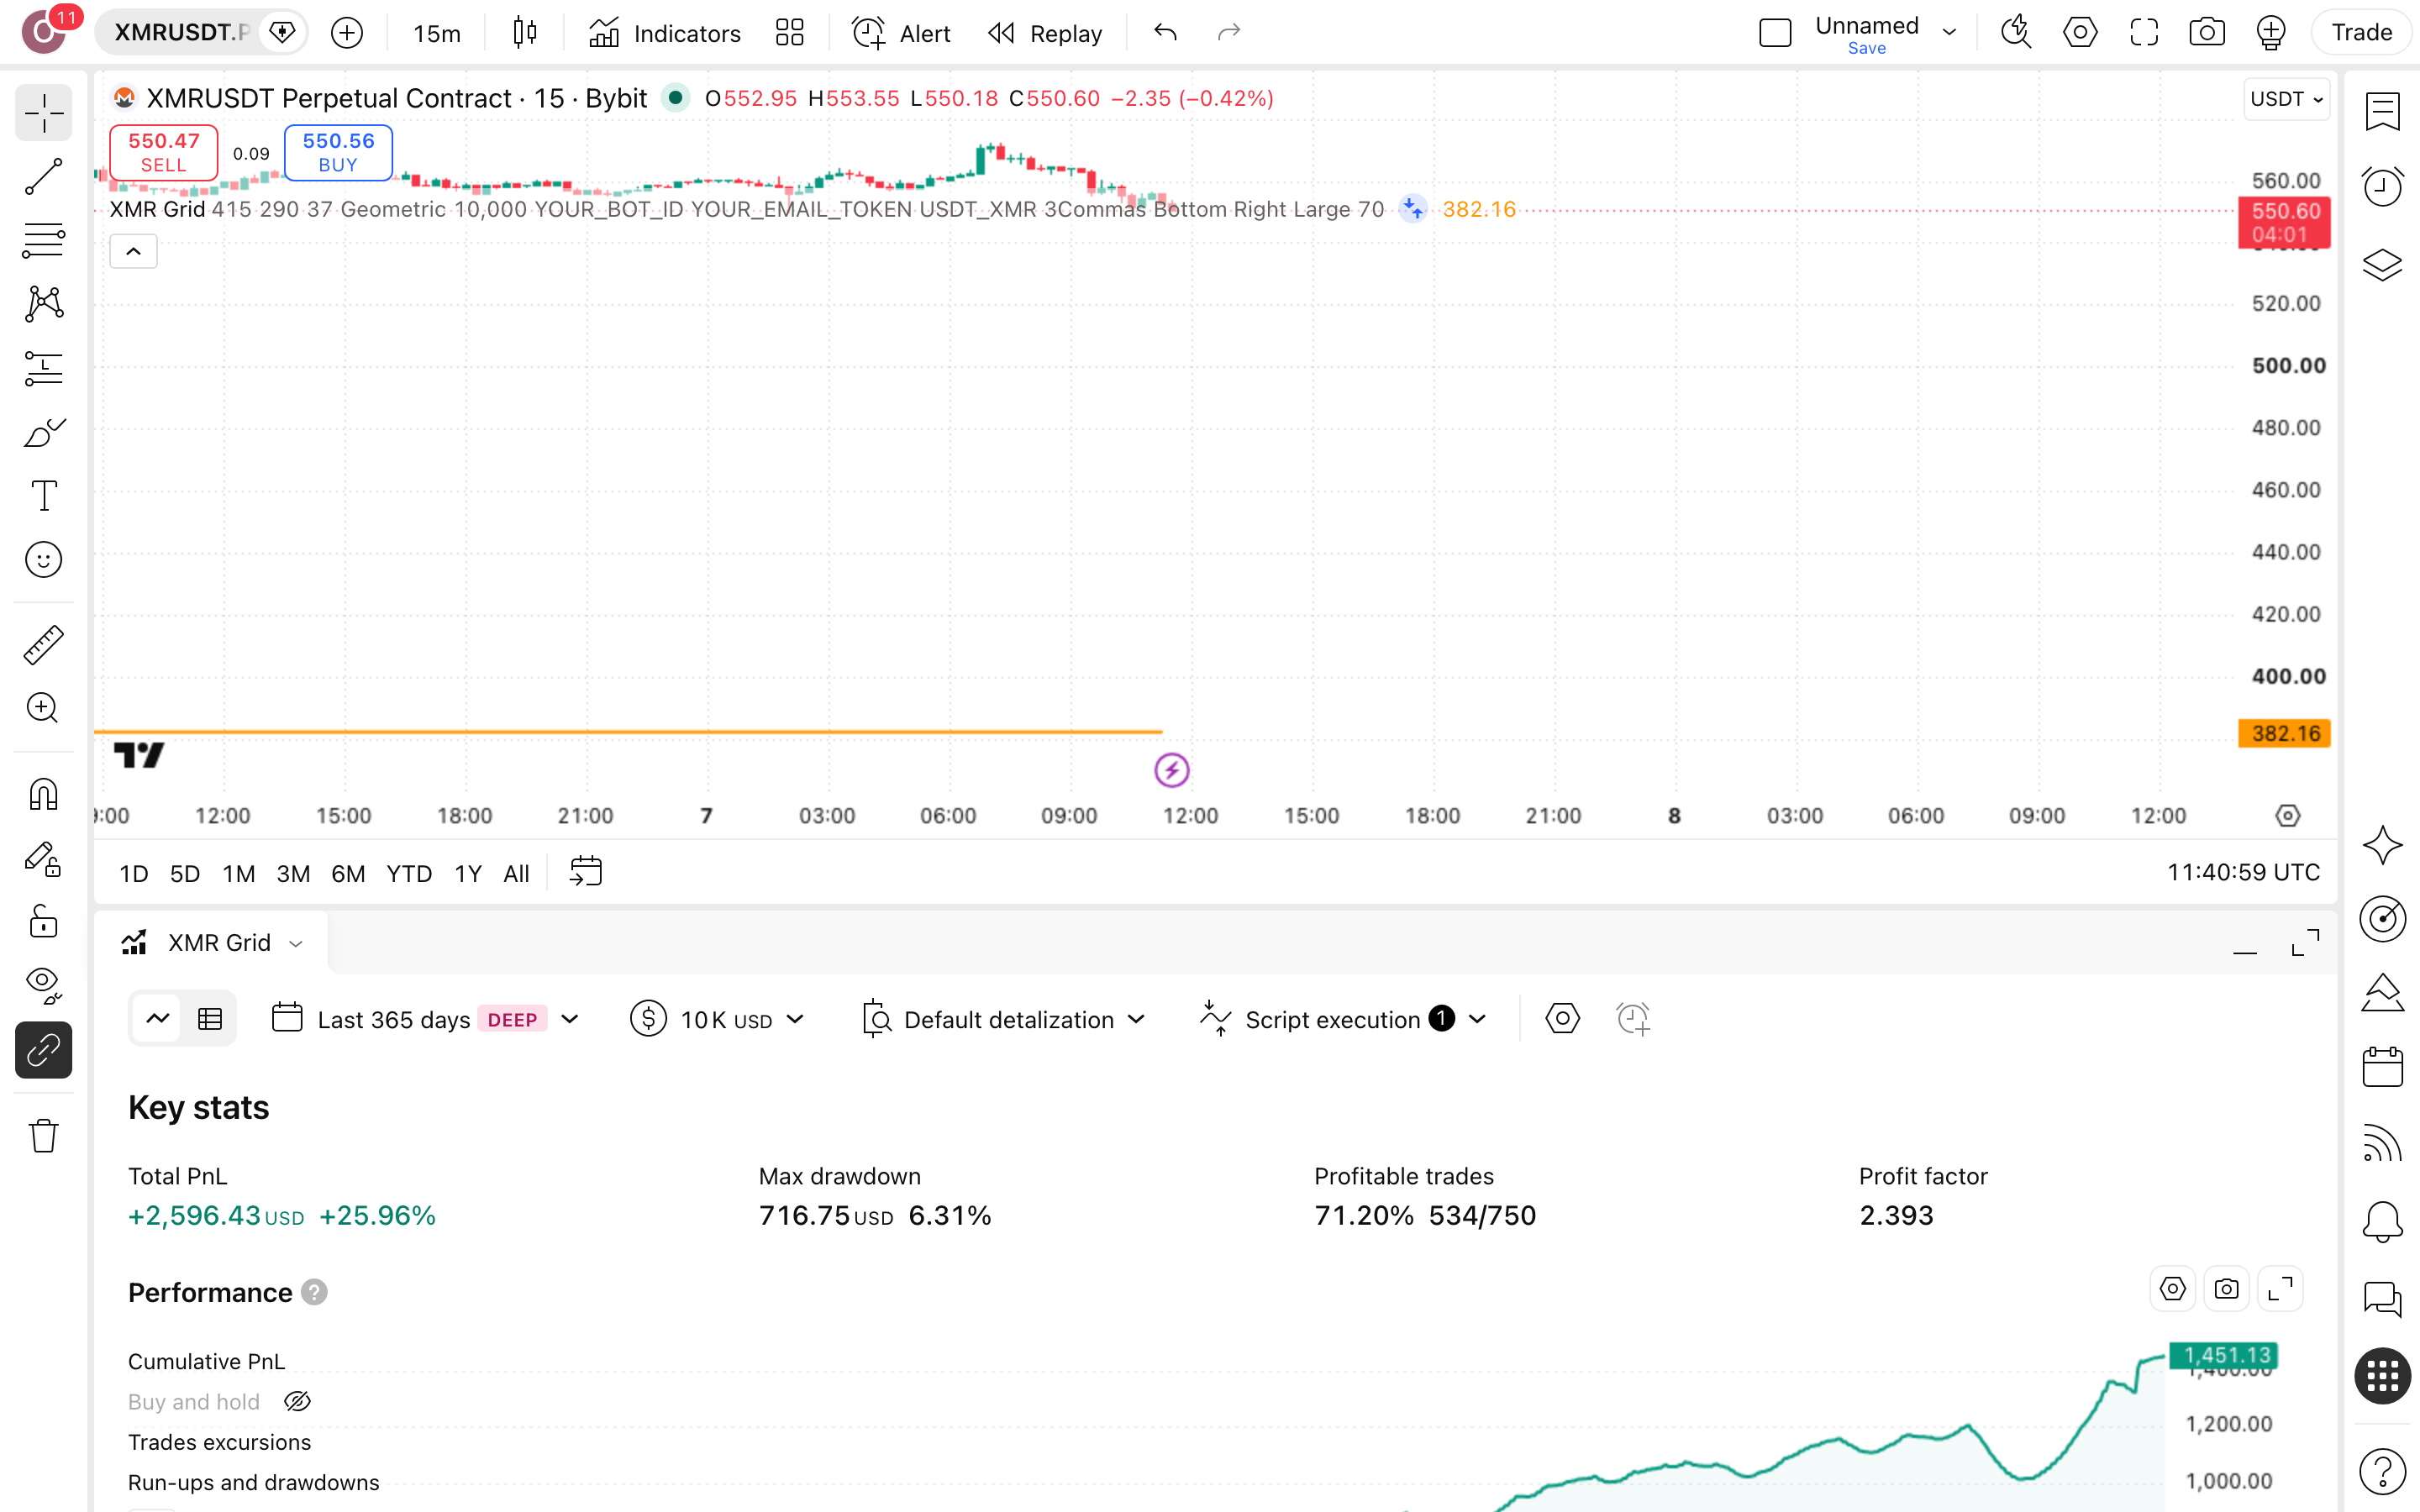Select the patterns drawing tool
Image resolution: width=2420 pixels, height=1512 pixels.
click(43, 304)
